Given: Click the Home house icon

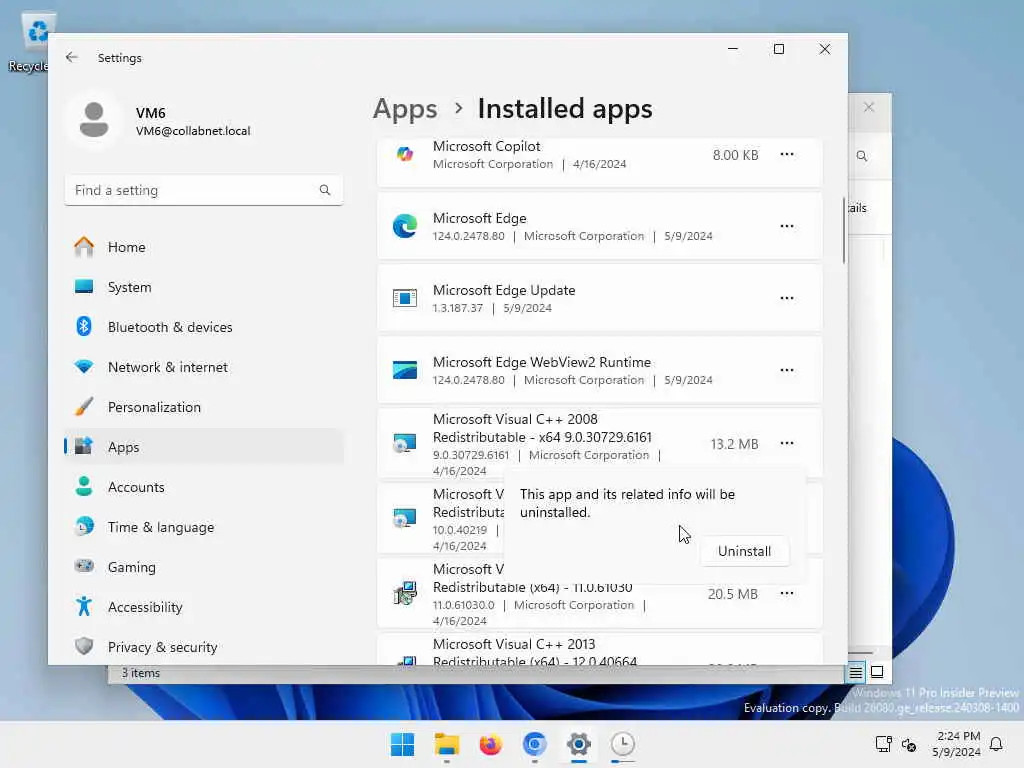Looking at the screenshot, I should click(84, 247).
